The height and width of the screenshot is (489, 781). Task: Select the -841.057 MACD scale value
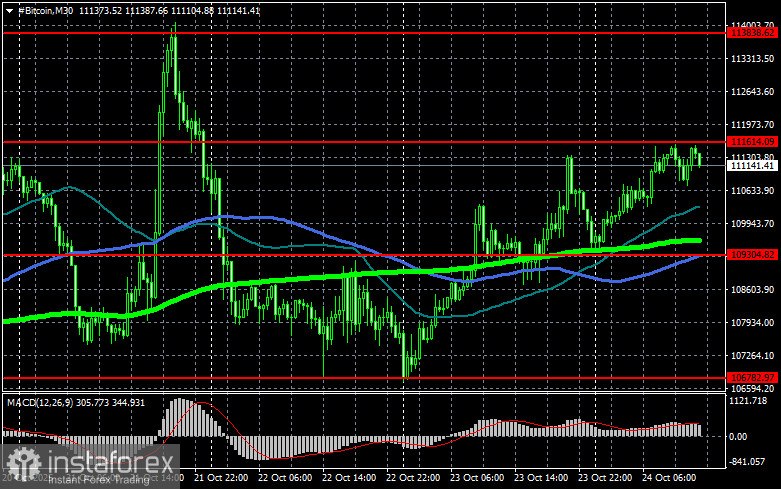coord(747,462)
